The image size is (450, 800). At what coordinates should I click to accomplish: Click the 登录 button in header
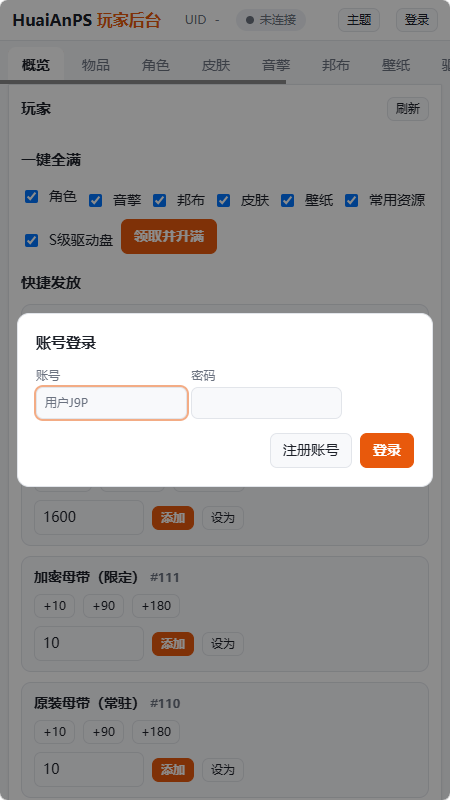point(417,20)
